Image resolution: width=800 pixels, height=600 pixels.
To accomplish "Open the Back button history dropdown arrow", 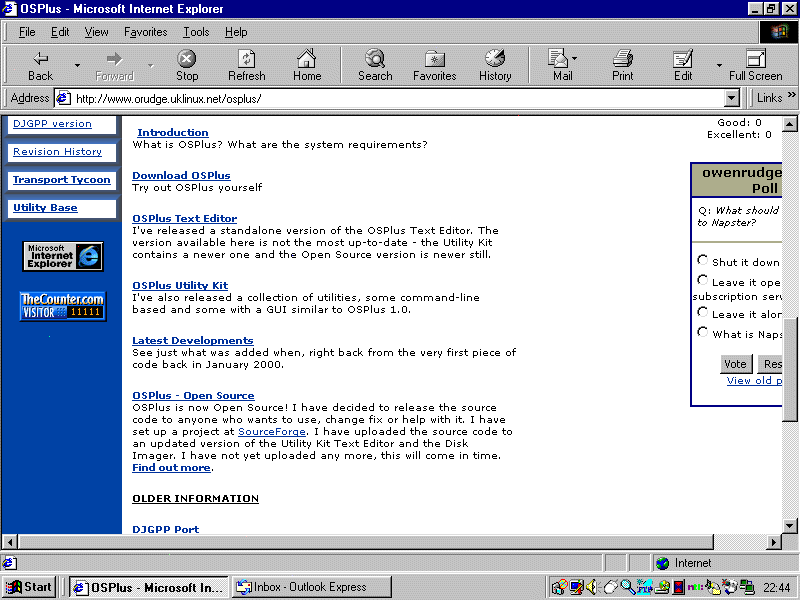I will click(77, 66).
